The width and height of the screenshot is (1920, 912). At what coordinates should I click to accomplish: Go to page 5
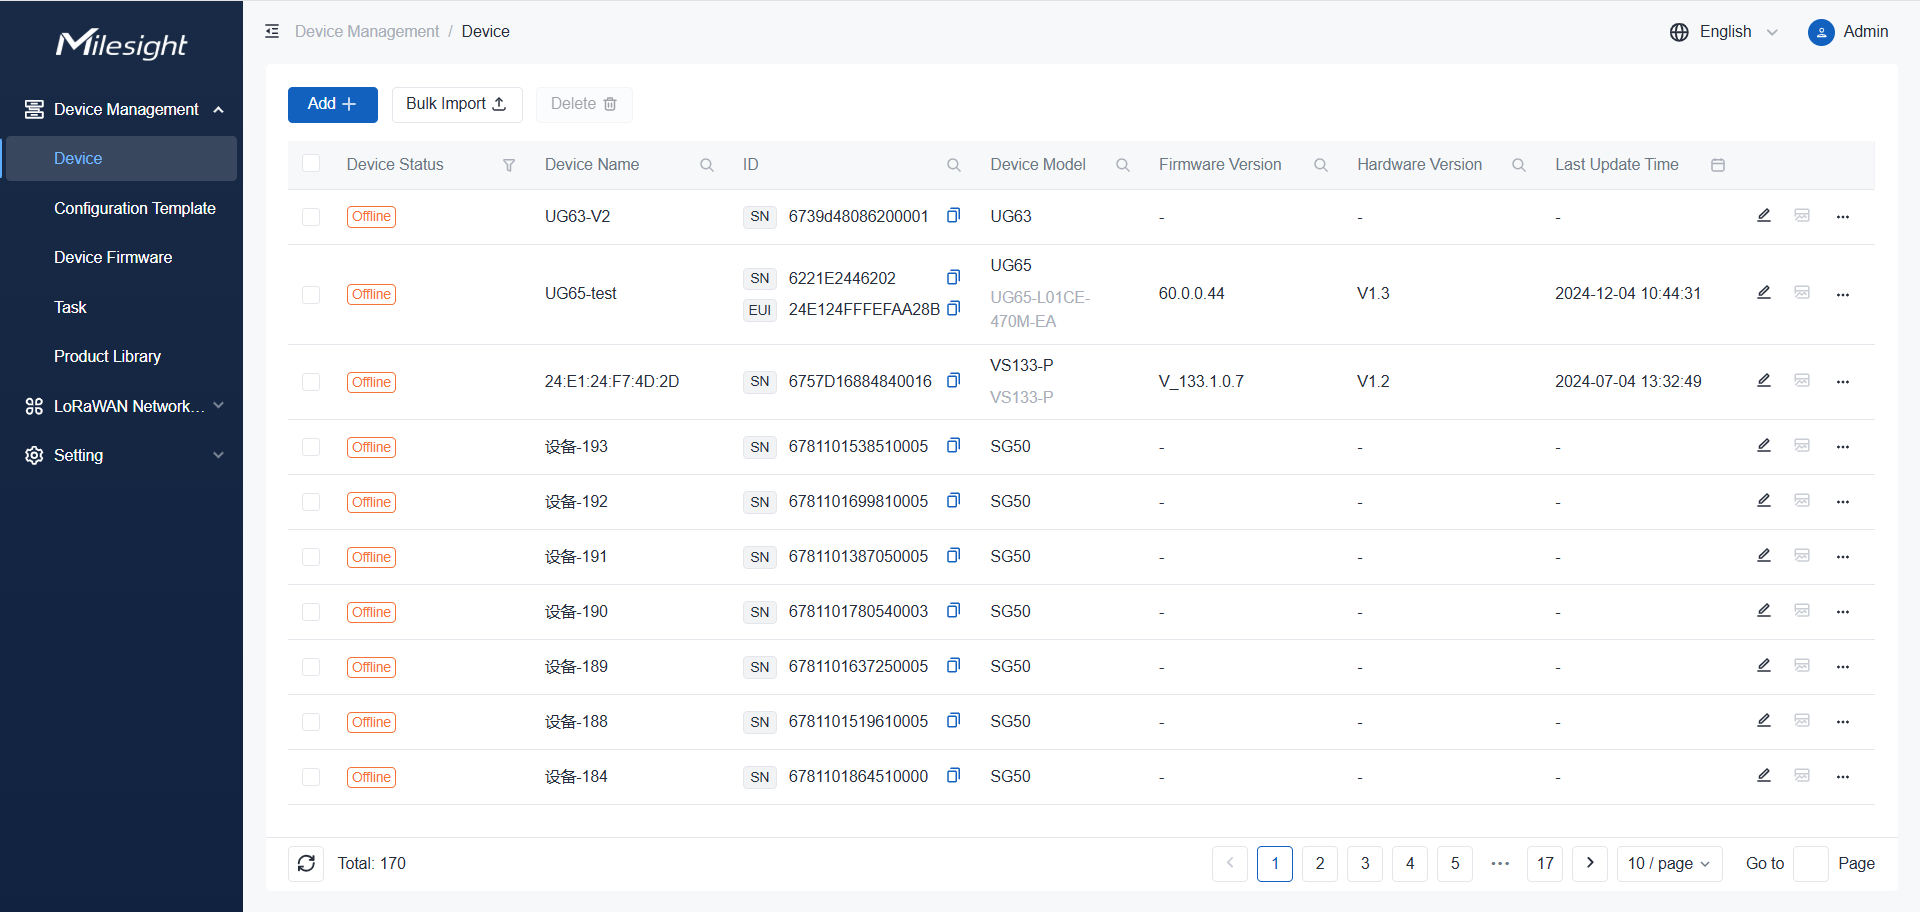pyautogui.click(x=1455, y=863)
